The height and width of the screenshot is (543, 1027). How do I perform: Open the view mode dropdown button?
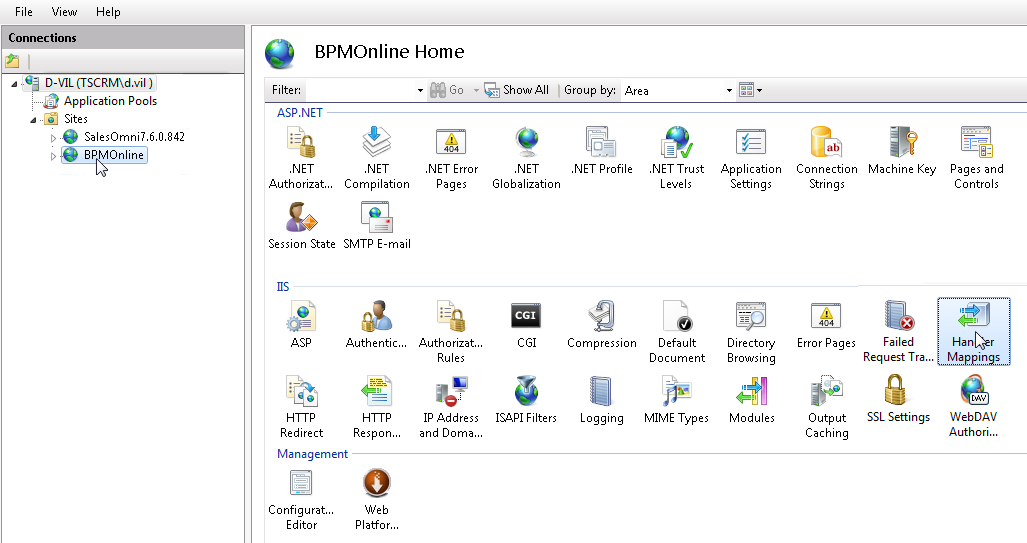pyautogui.click(x=751, y=90)
